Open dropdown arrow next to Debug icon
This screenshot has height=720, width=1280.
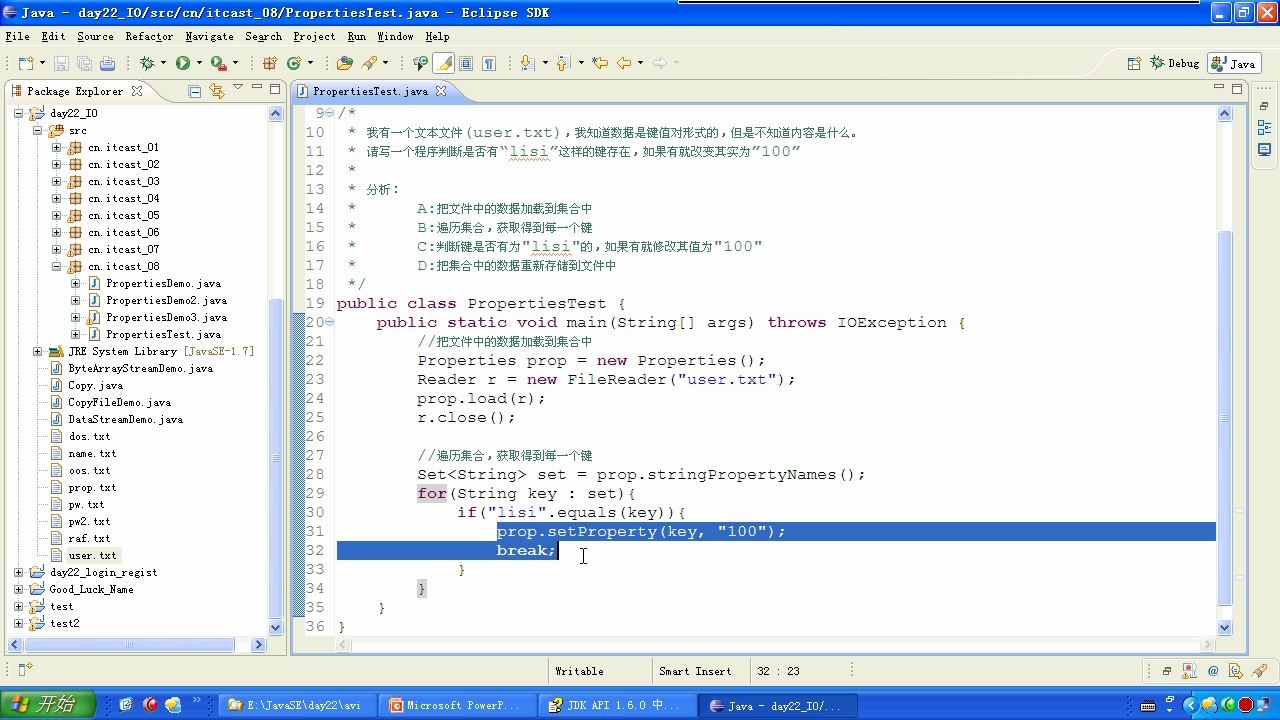click(163, 63)
